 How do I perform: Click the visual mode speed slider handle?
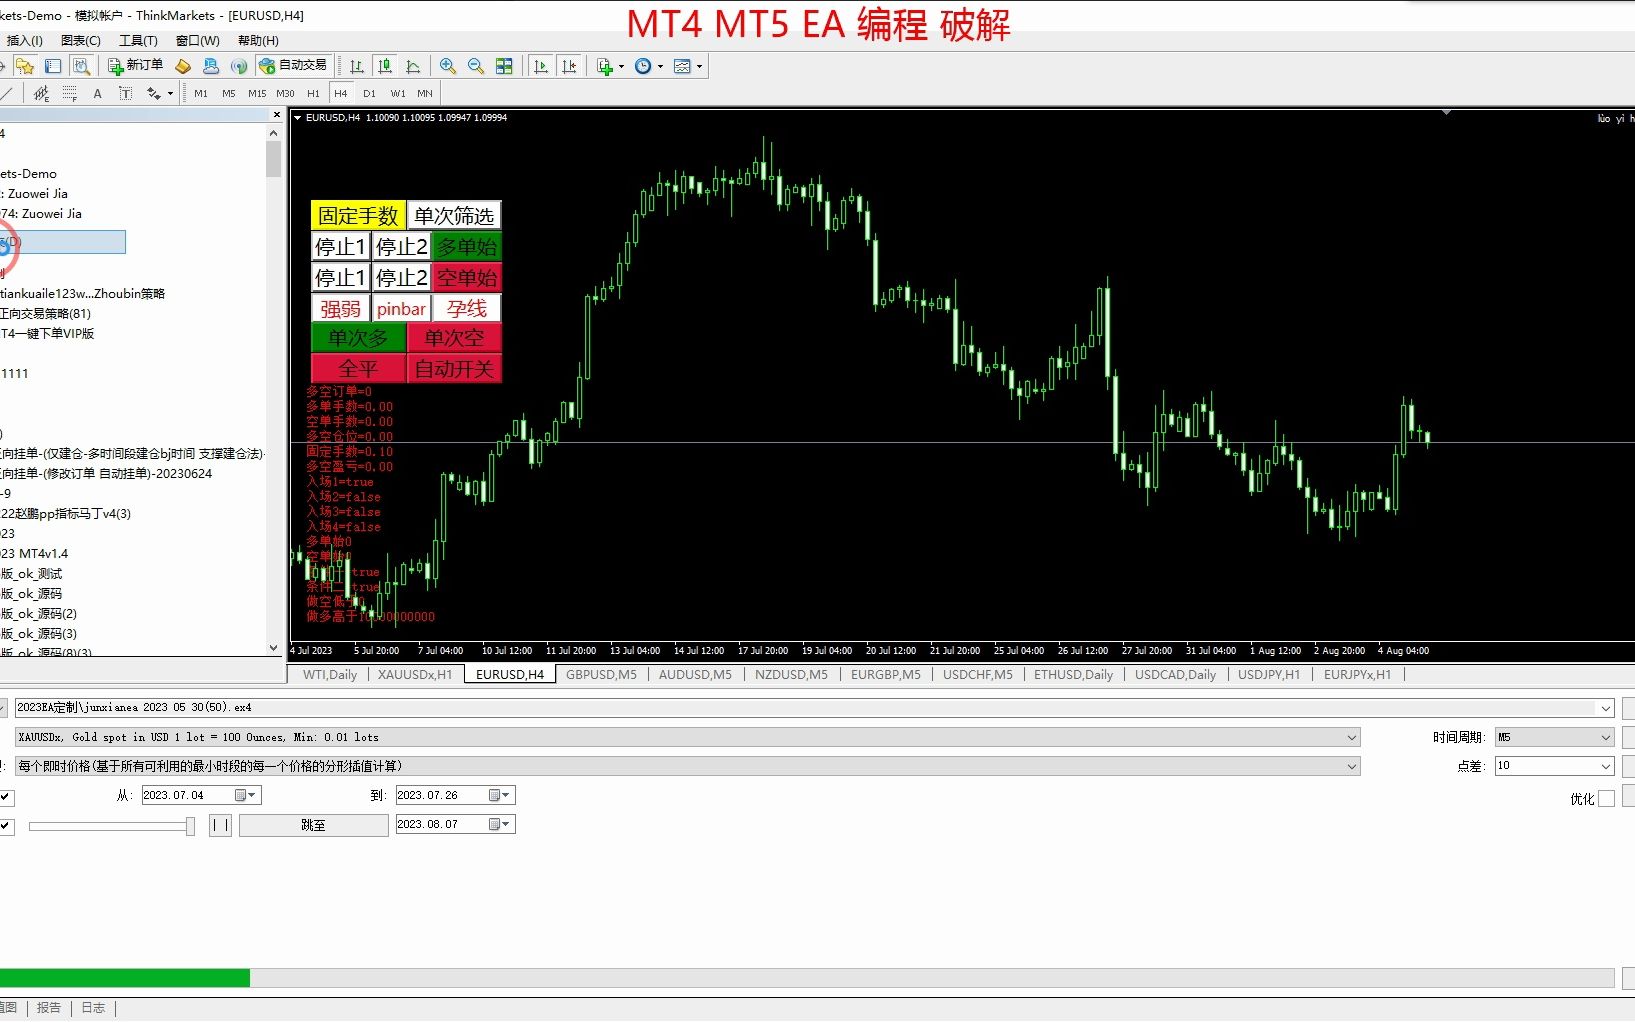tap(190, 826)
